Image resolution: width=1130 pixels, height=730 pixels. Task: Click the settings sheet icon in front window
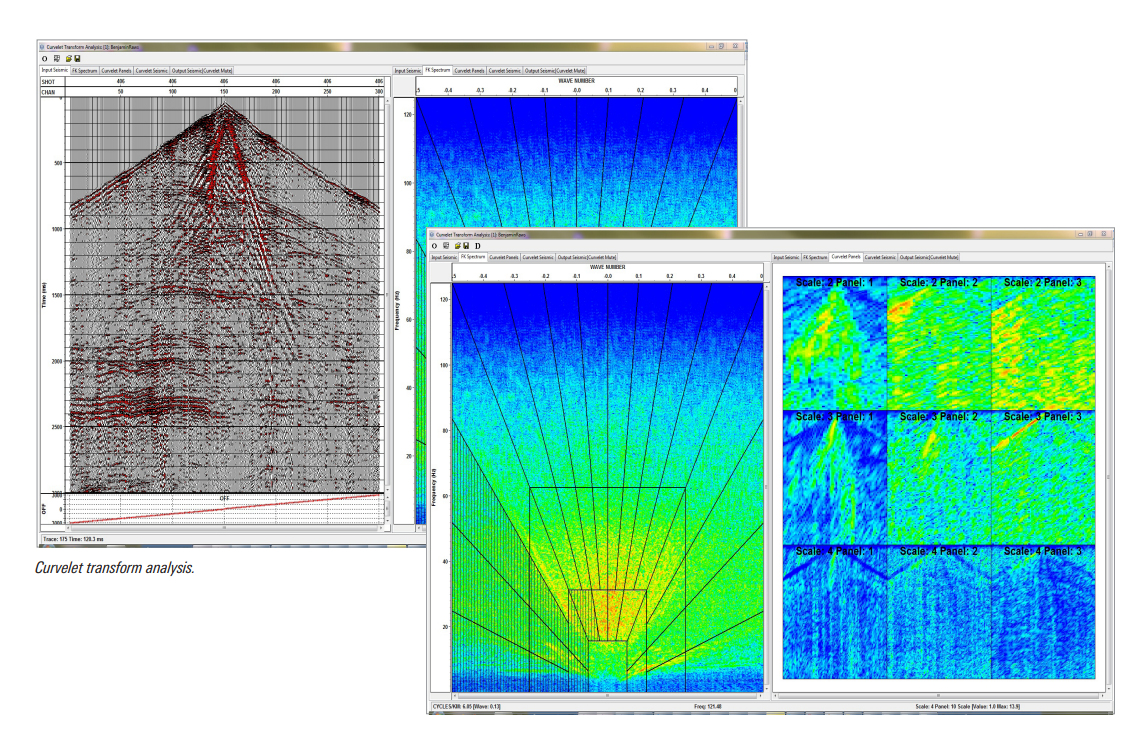pyautogui.click(x=446, y=245)
